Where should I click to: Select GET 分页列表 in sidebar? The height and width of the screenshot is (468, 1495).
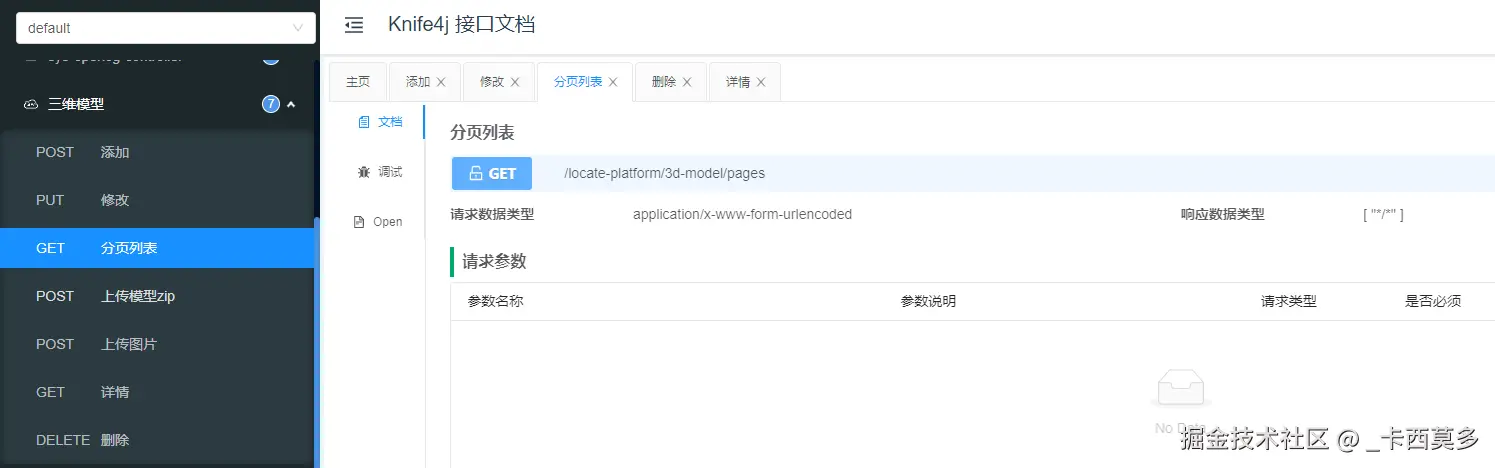pos(157,248)
